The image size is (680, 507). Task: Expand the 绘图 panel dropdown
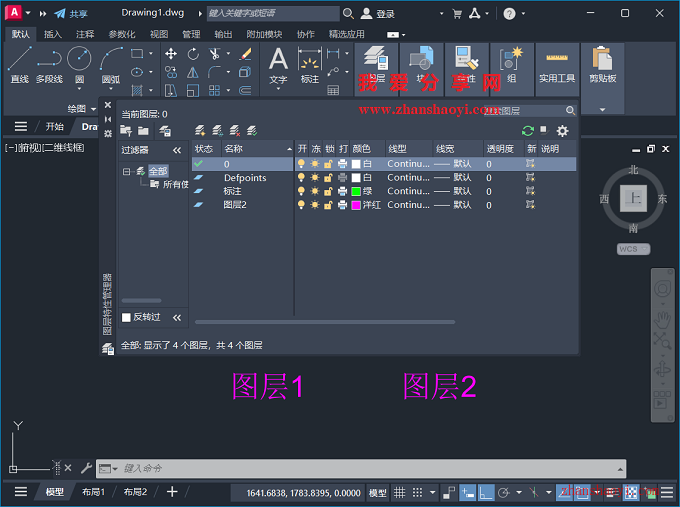pos(92,108)
